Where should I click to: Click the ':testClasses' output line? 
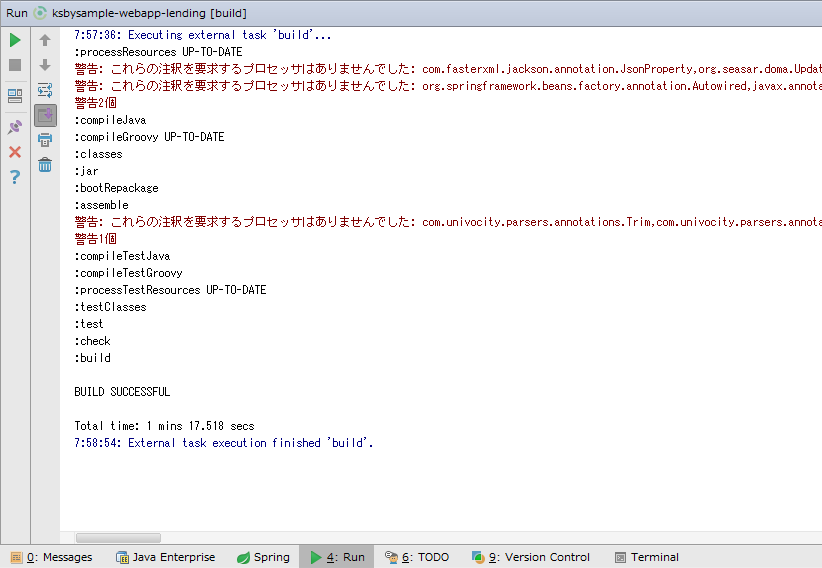[110, 307]
